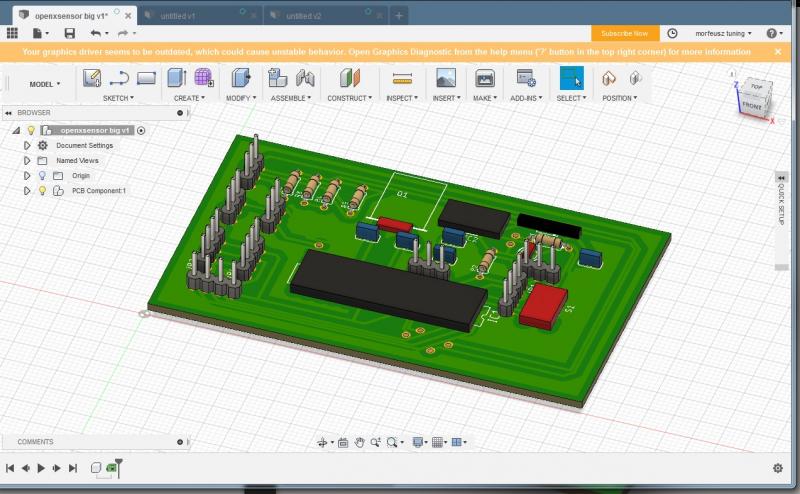Open the morfeusz tuning account menu
This screenshot has height=494, width=800.
pyautogui.click(x=722, y=33)
